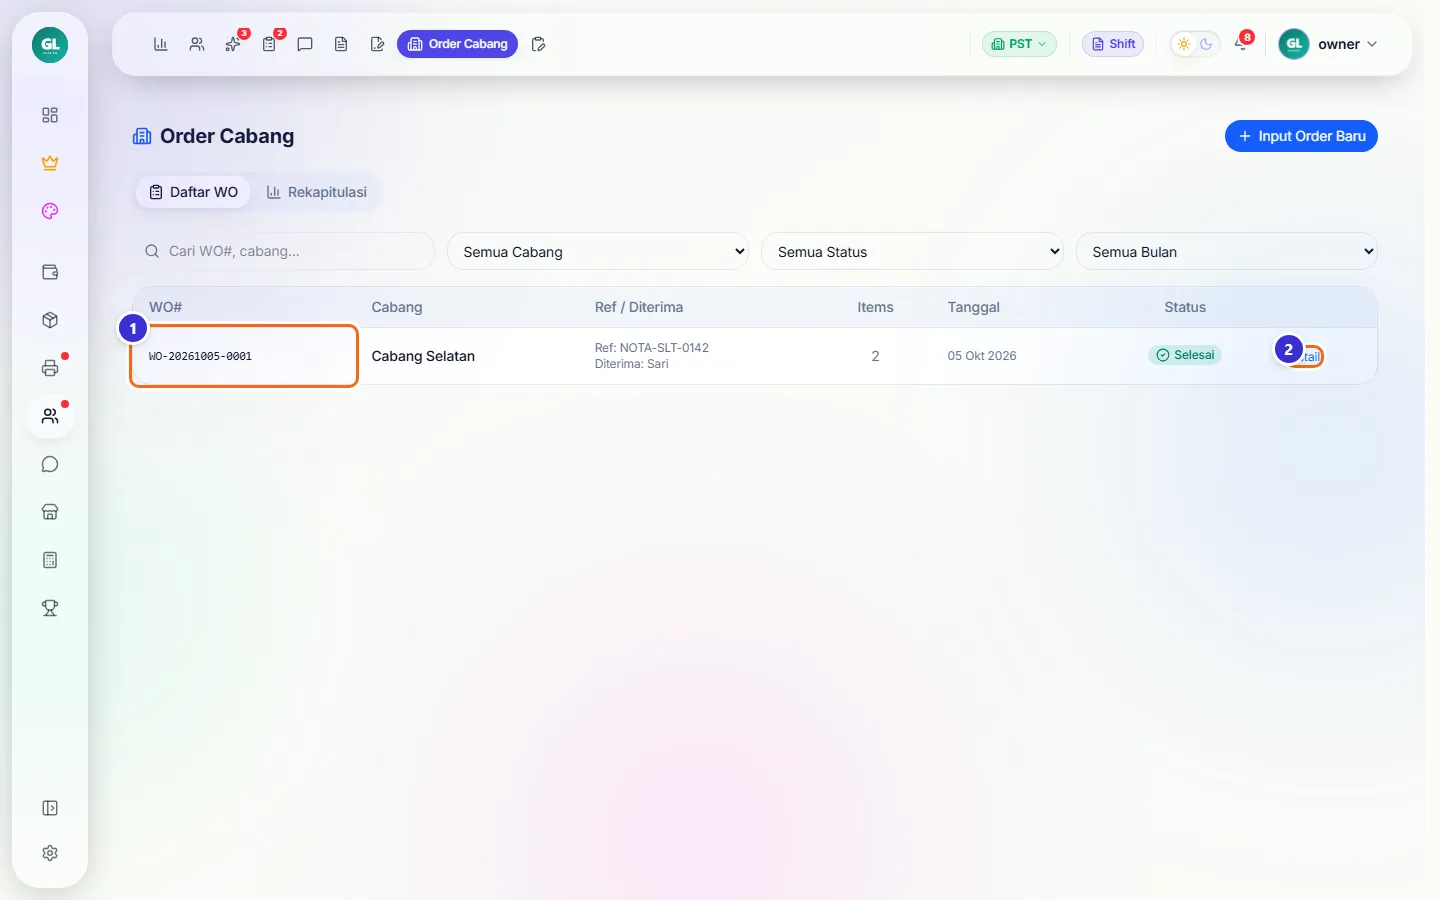Open the Semua Bulan filter dropdown
The width and height of the screenshot is (1440, 900).
click(1227, 252)
